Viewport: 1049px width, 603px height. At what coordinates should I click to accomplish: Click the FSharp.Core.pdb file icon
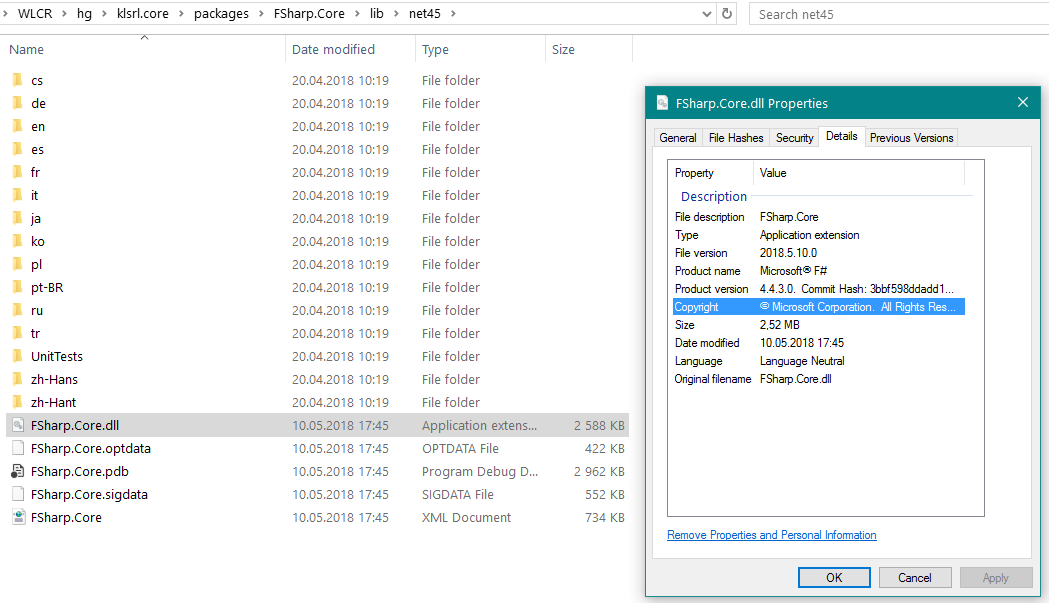pyautogui.click(x=18, y=471)
